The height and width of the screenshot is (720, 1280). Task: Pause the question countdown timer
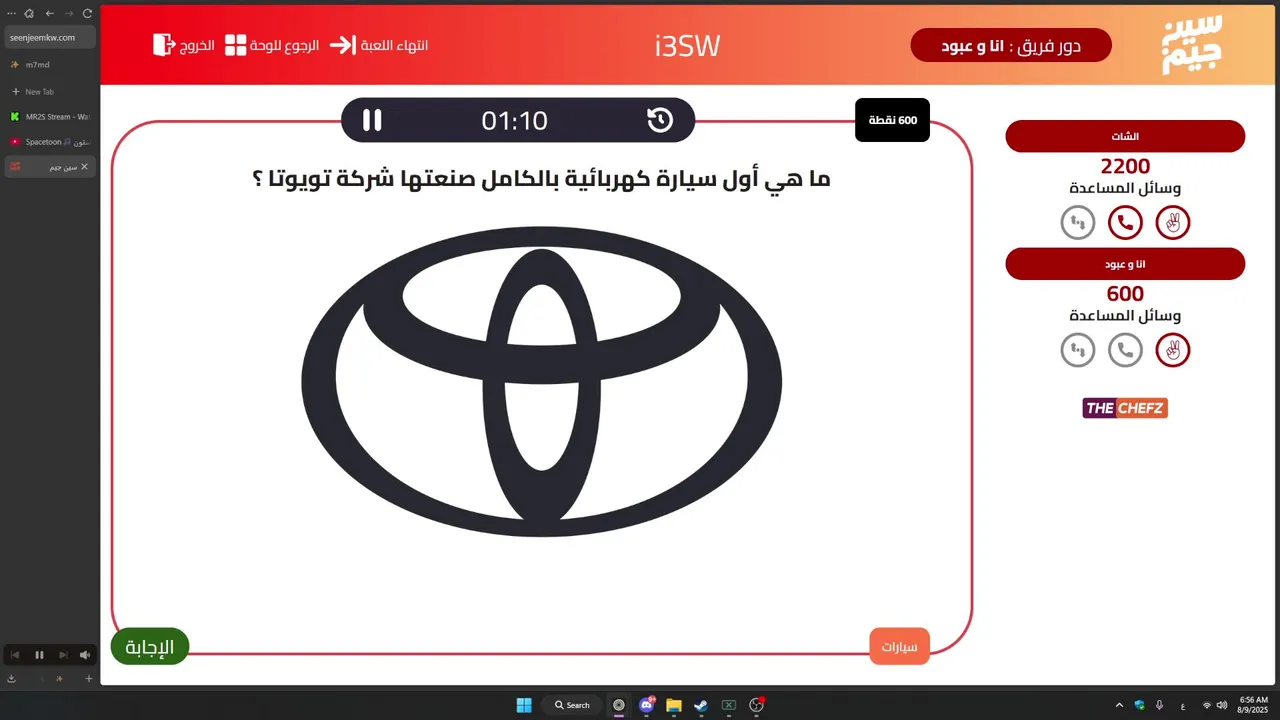click(x=372, y=120)
